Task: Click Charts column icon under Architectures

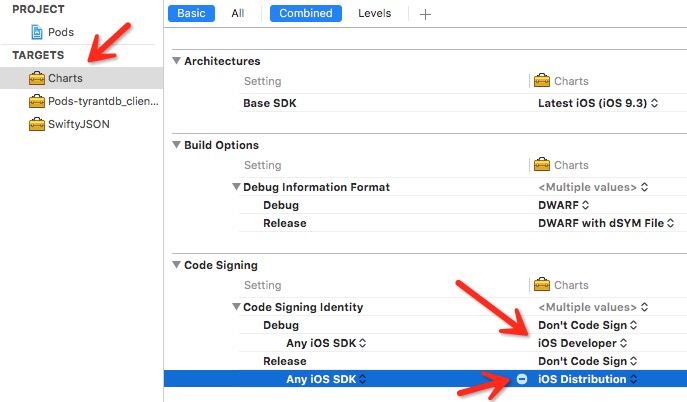Action: (542, 81)
